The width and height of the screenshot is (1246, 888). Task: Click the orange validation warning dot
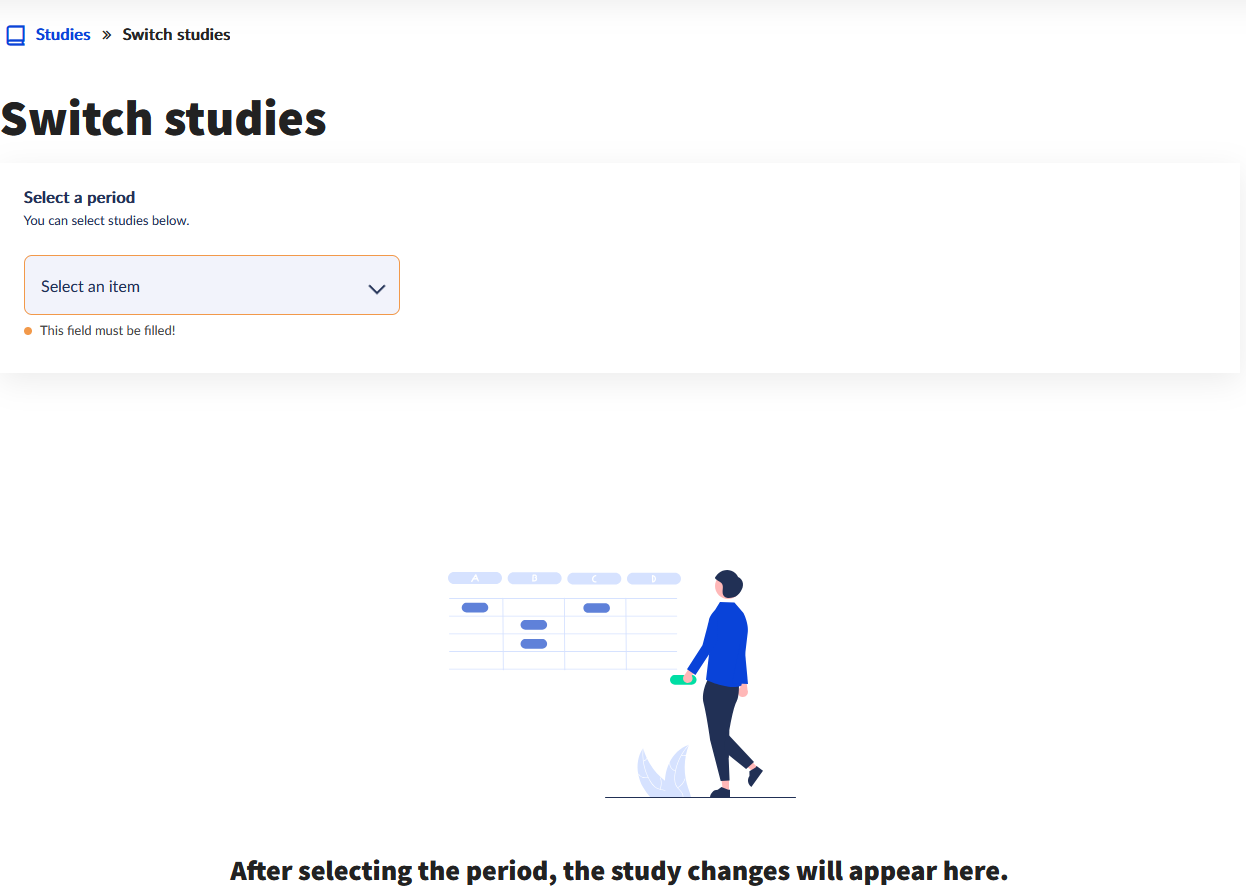(x=28, y=331)
